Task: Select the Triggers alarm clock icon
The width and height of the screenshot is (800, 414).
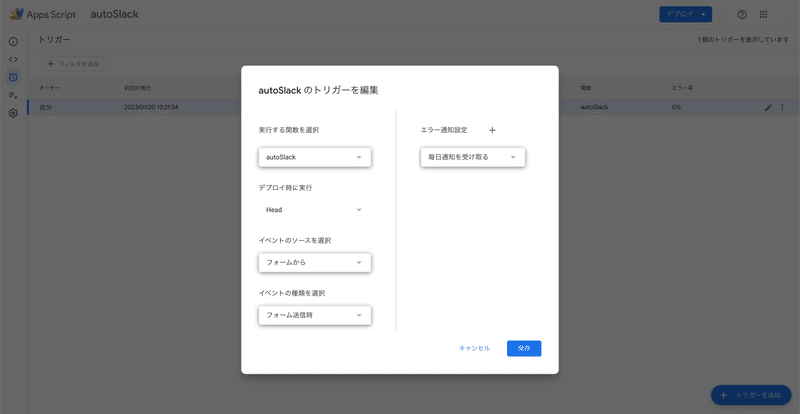Action: (13, 78)
